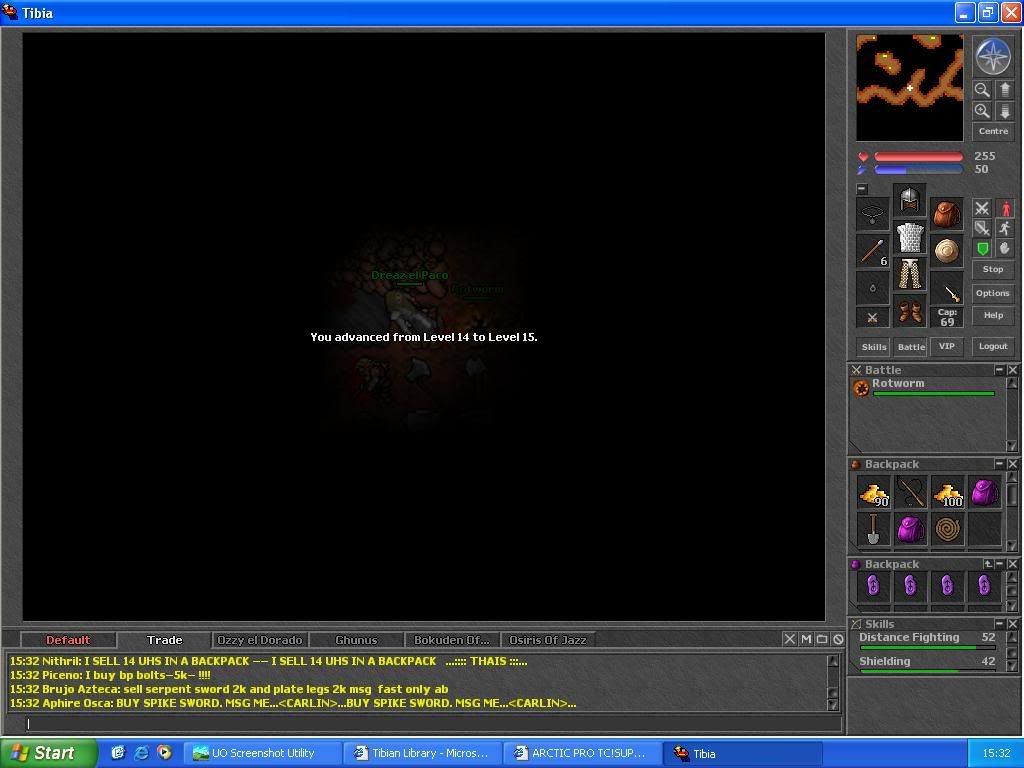
Task: Open the Osiris Of Jazz chat tab
Action: coord(548,640)
